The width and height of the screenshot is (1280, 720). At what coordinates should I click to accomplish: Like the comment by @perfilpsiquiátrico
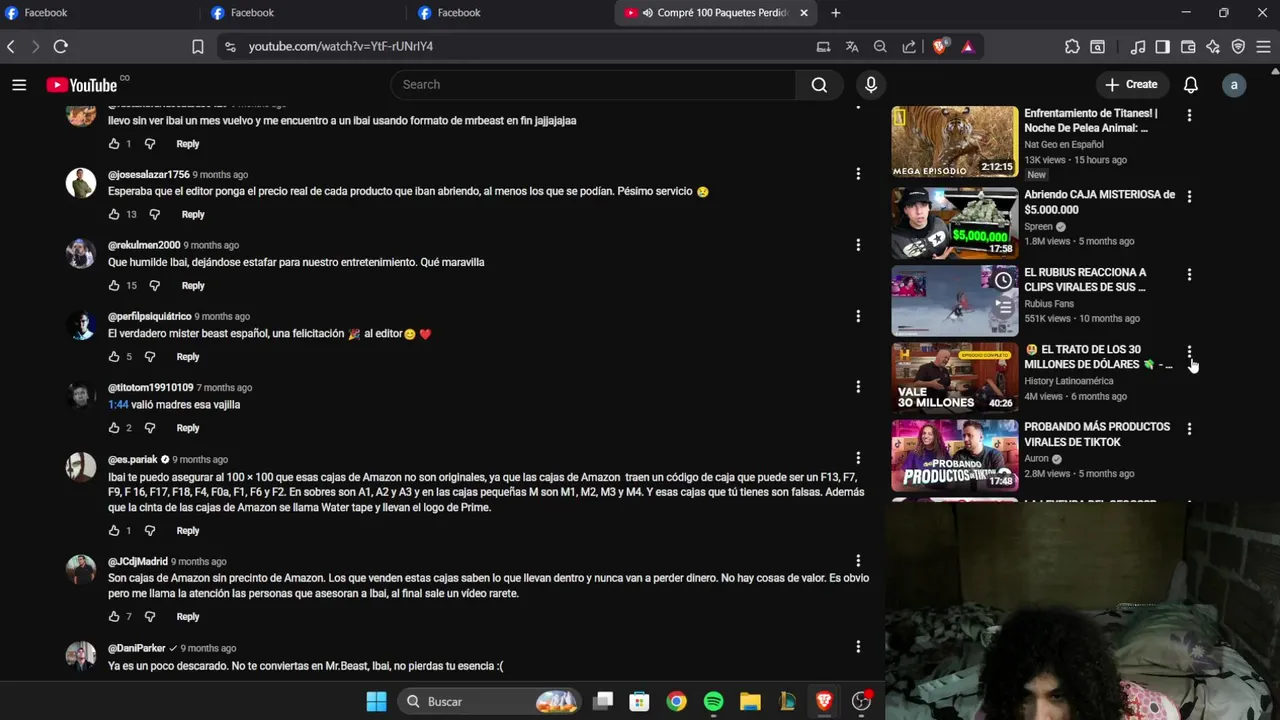(x=114, y=356)
